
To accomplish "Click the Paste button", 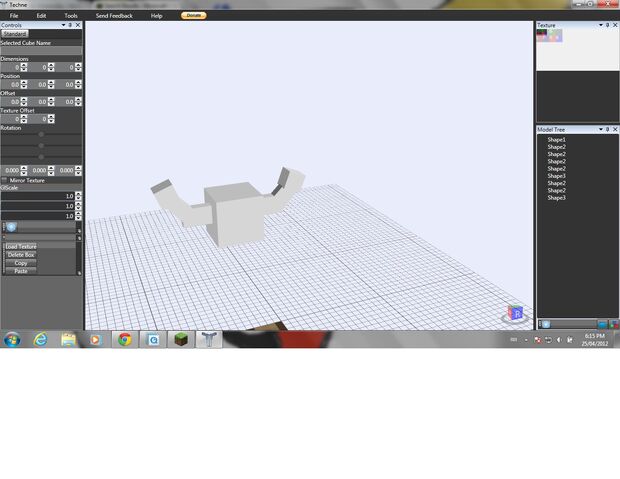I will 21,271.
